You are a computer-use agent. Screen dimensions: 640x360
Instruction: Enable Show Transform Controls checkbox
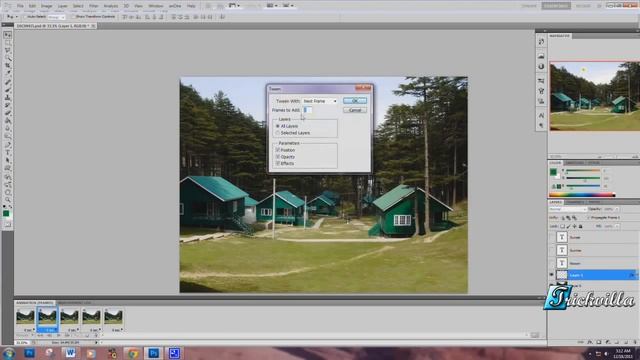pyautogui.click(x=73, y=17)
